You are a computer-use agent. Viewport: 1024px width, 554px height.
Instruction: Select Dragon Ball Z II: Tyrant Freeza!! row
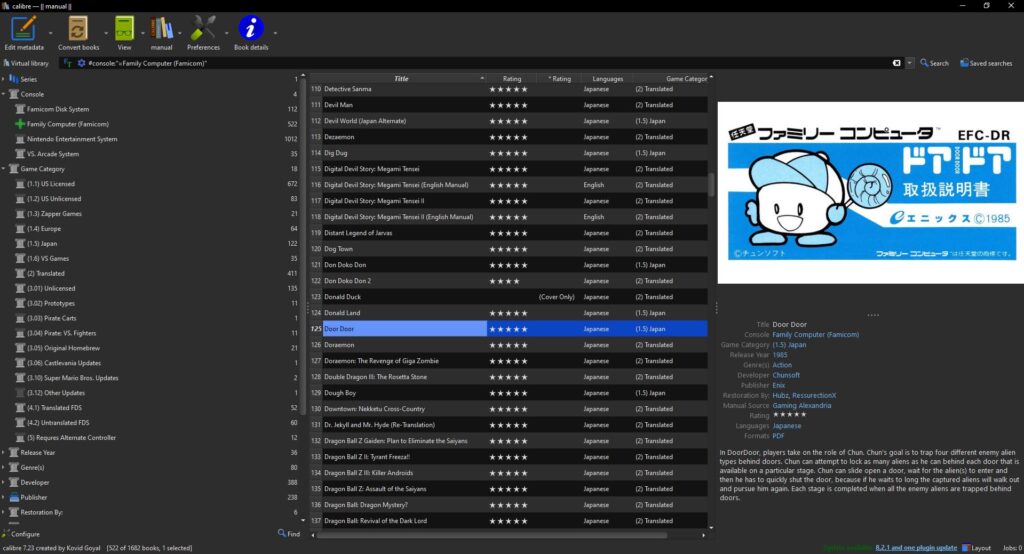(x=509, y=457)
